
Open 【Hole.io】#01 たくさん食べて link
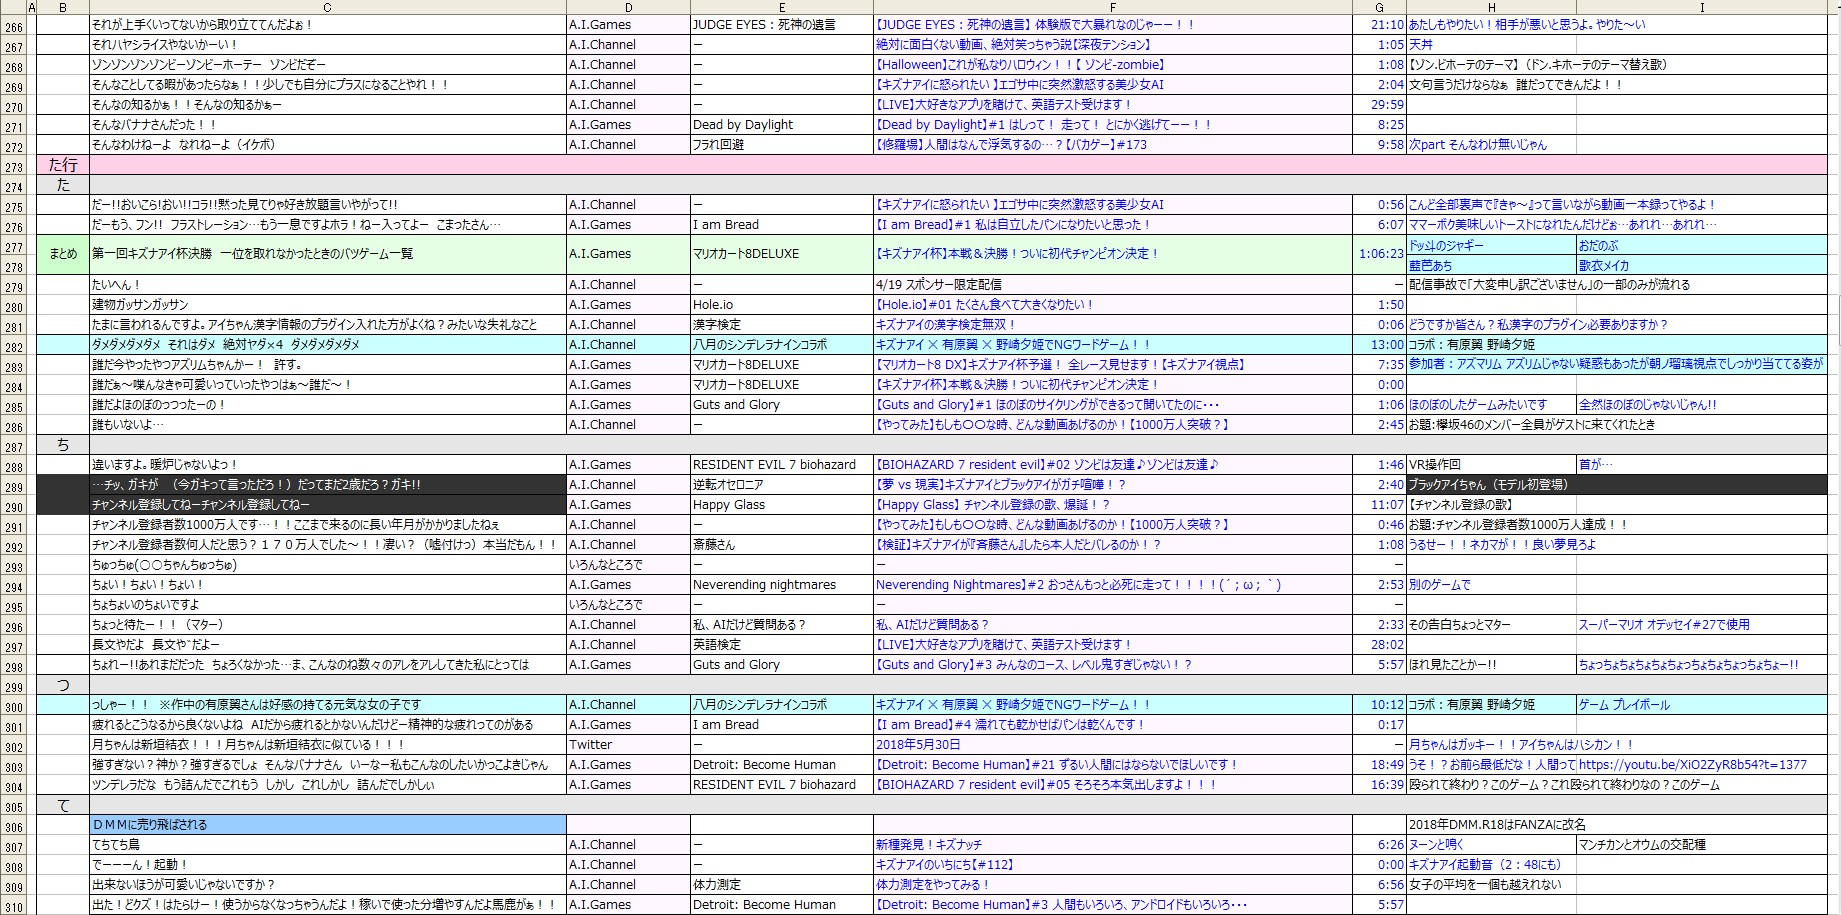[x=984, y=304]
